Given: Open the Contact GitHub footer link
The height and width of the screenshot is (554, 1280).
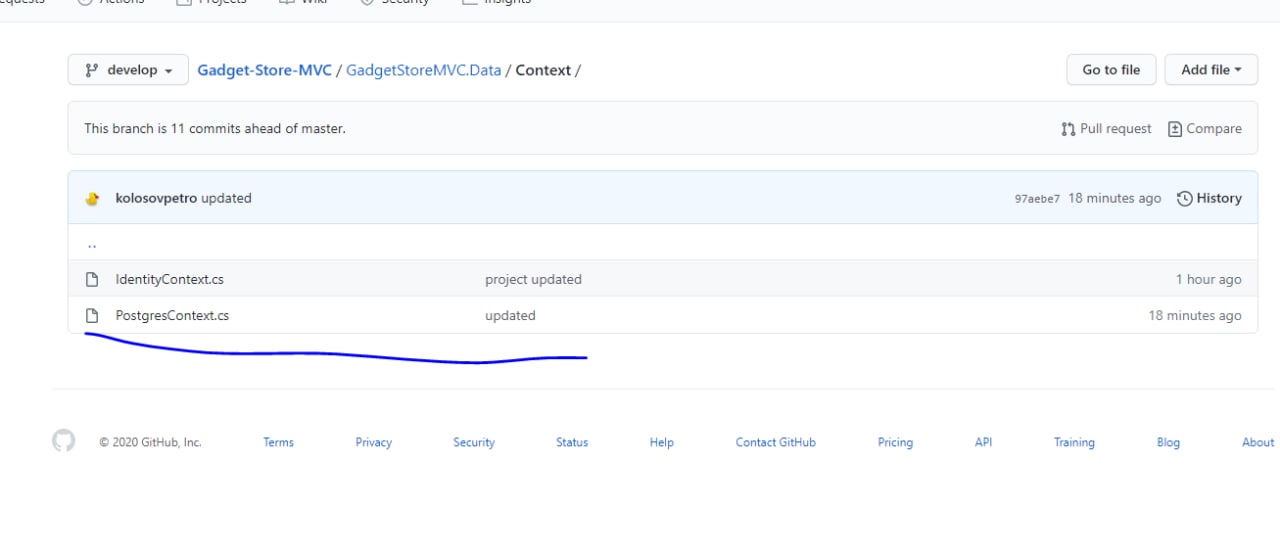Looking at the screenshot, I should tap(776, 442).
